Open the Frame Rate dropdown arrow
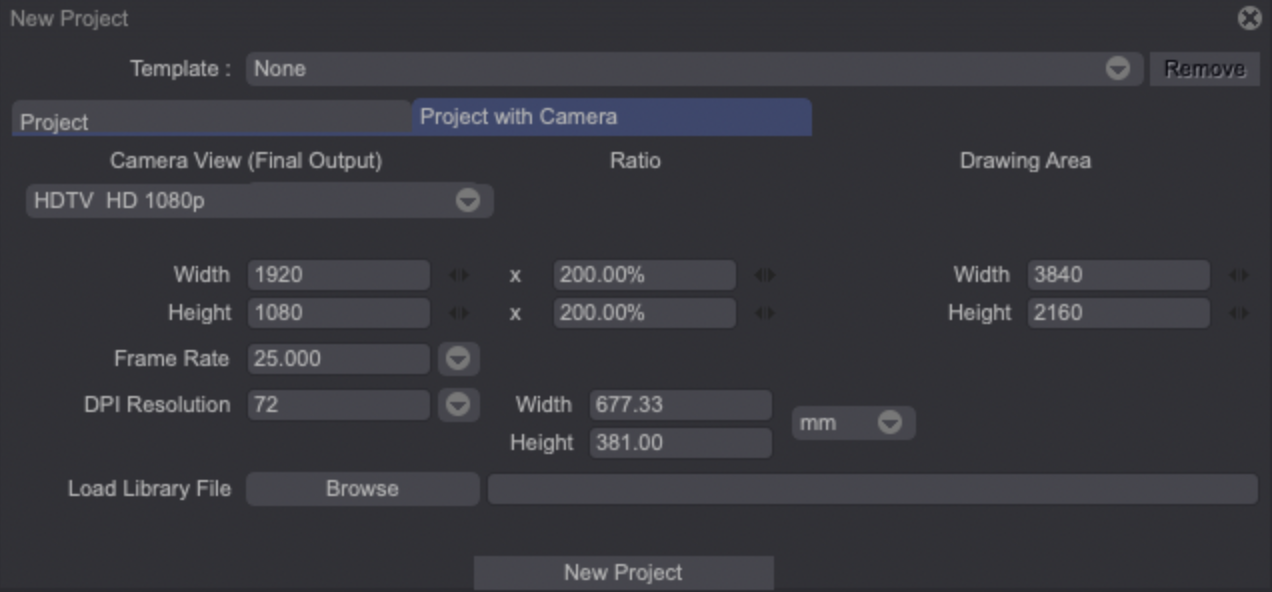This screenshot has width=1272, height=592. pos(458,359)
